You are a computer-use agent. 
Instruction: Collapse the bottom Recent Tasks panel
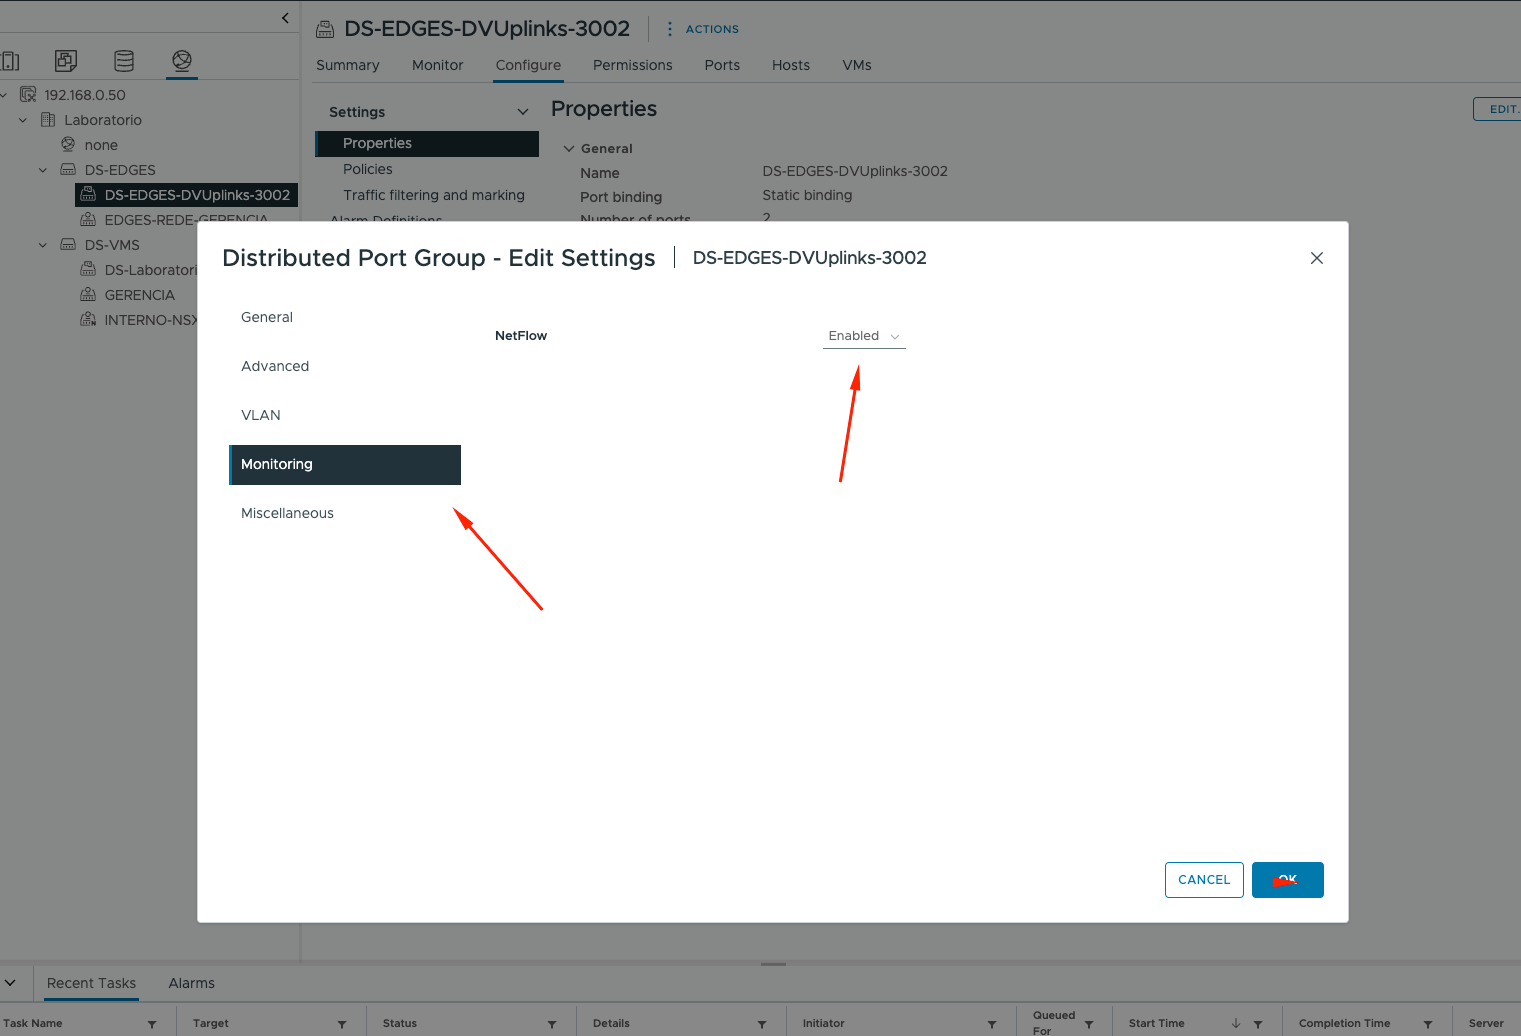coord(10,983)
